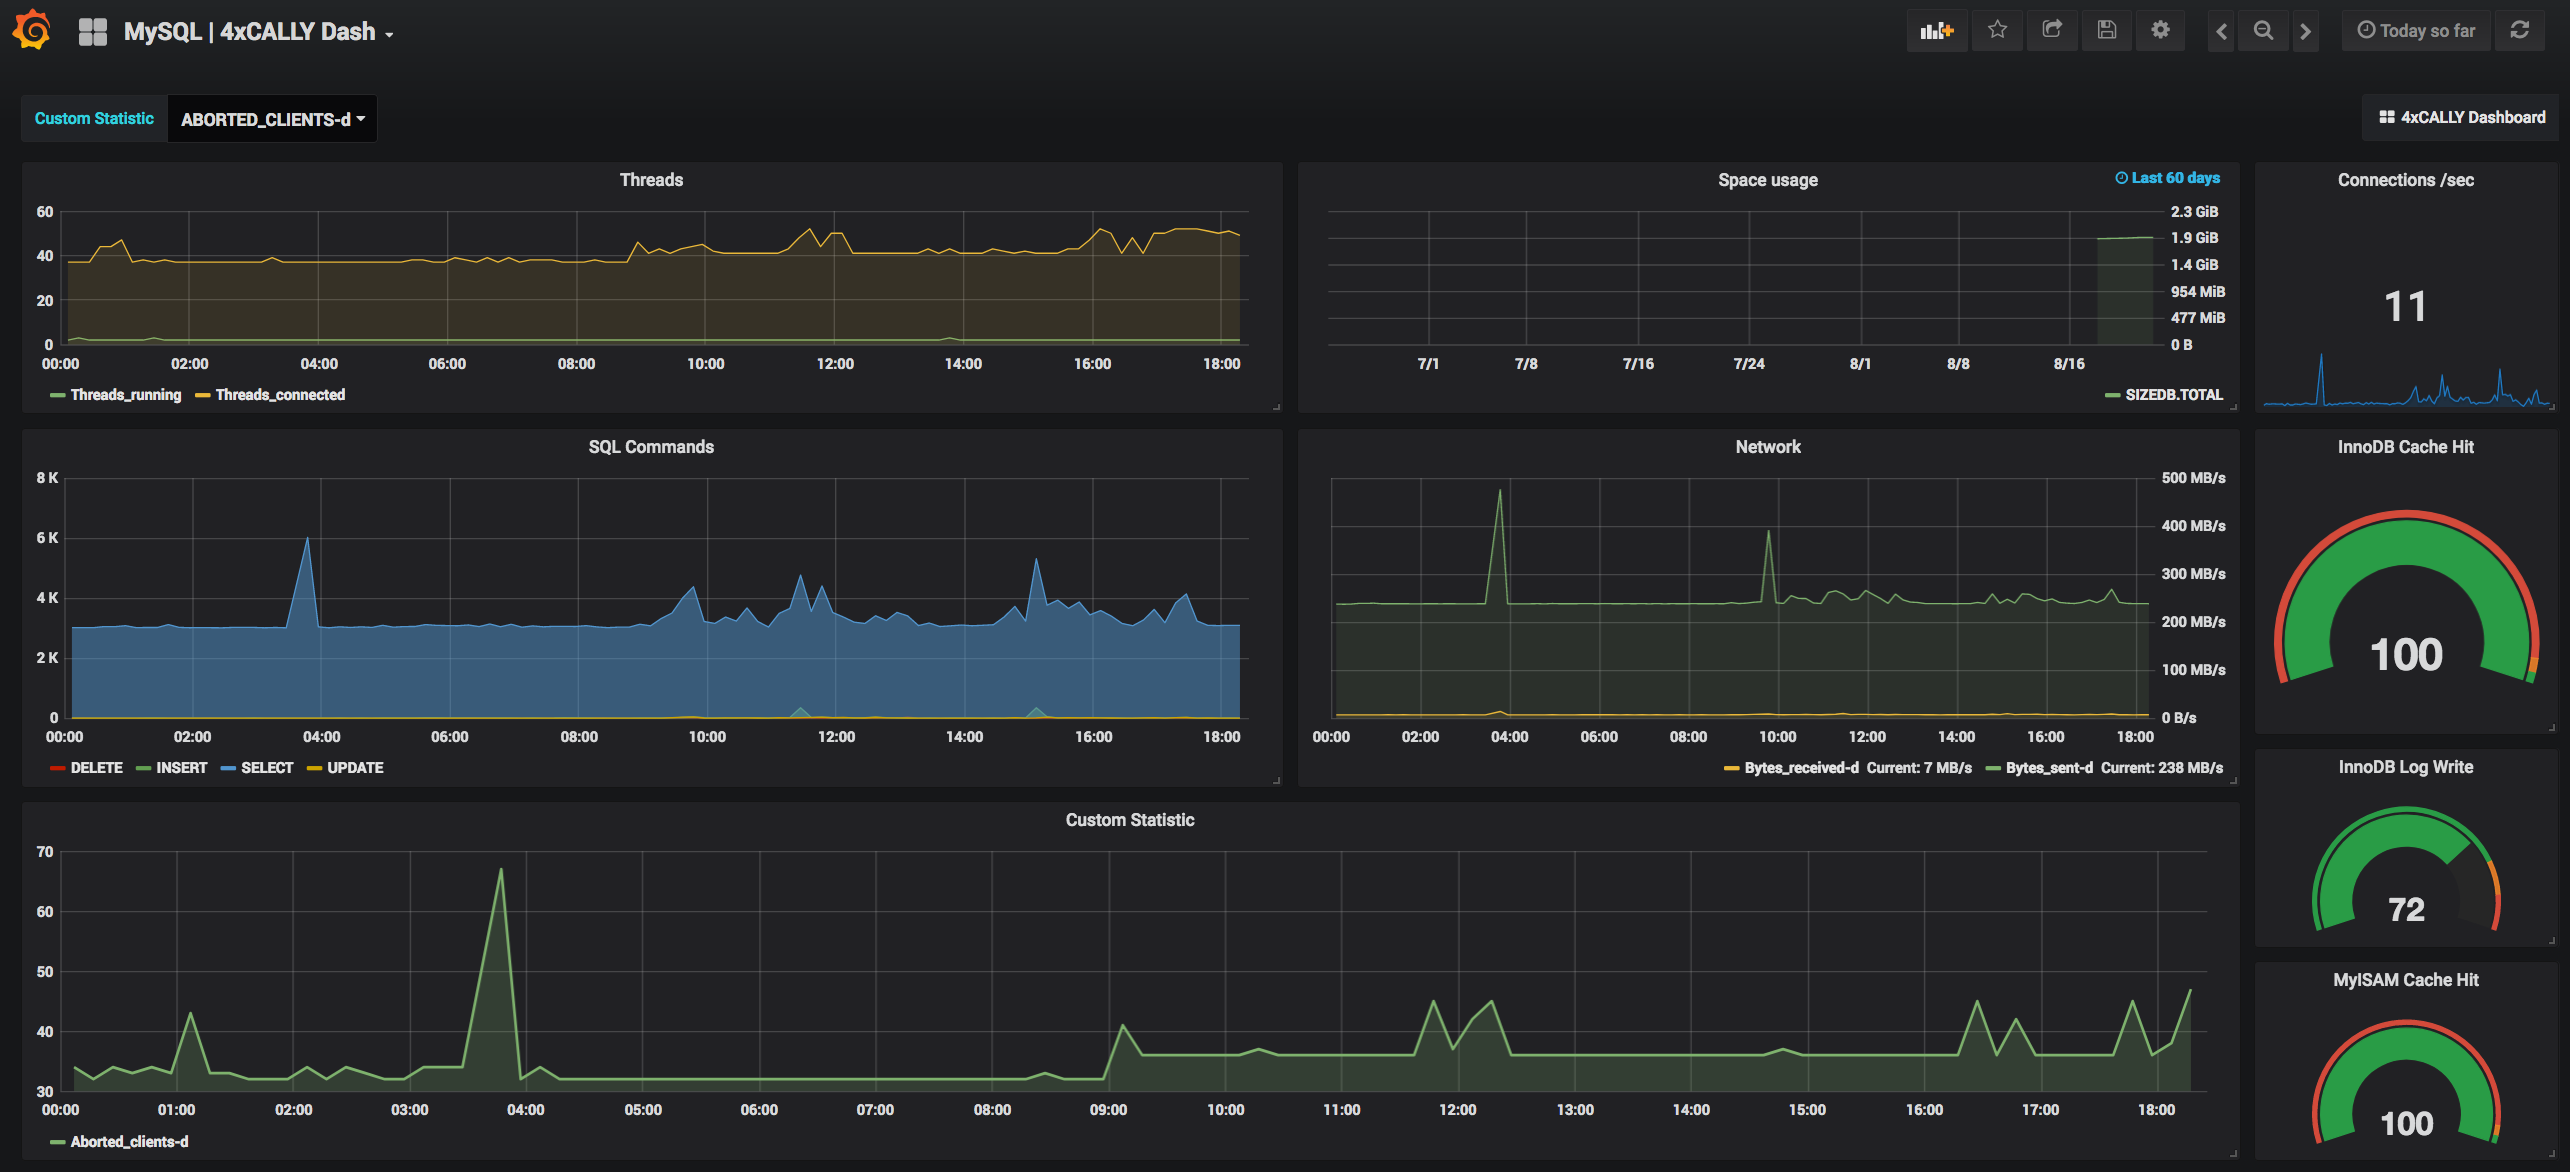
Task: Shift time range forward
Action: tap(2306, 31)
